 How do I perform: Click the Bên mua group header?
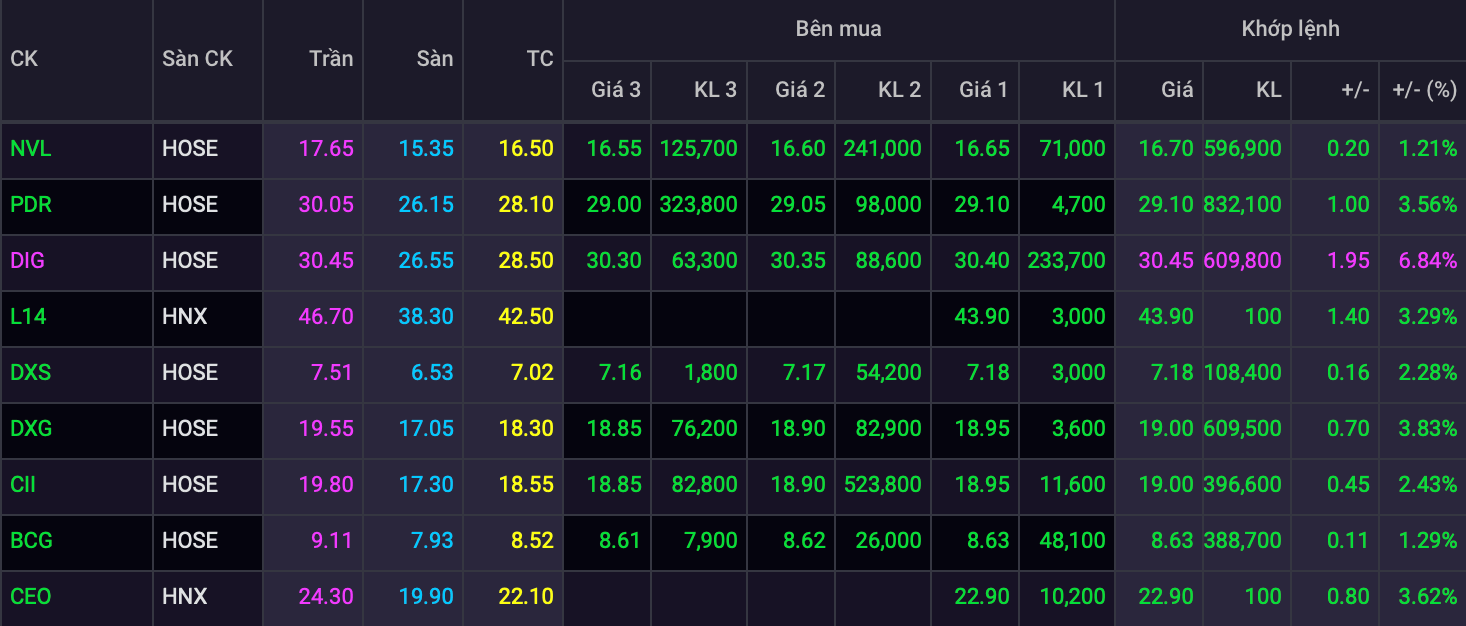(x=839, y=29)
